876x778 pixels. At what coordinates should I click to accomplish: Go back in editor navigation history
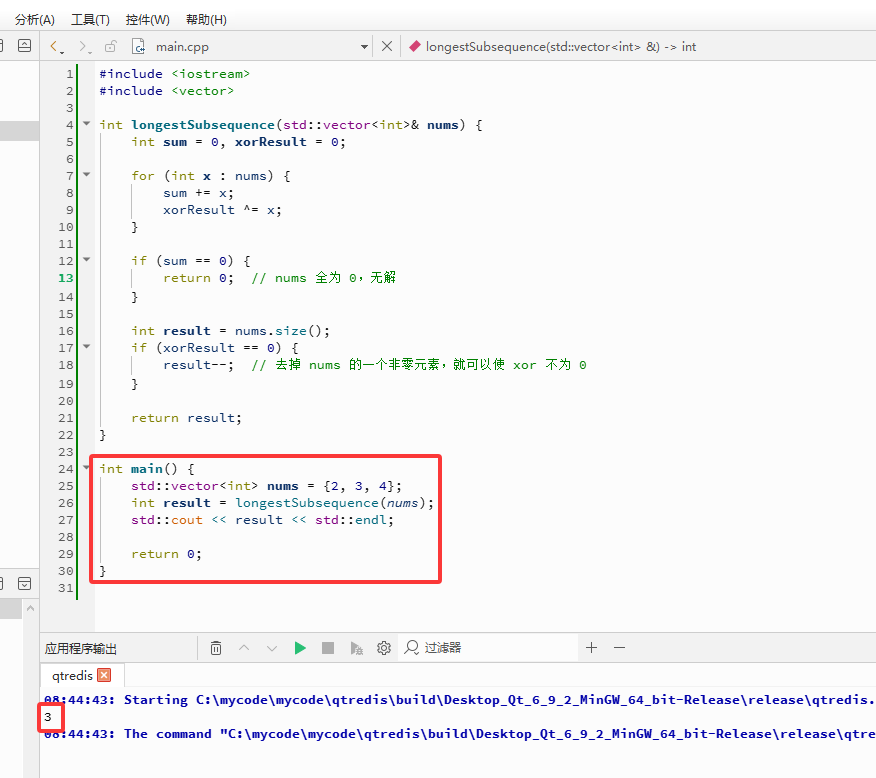point(55,46)
